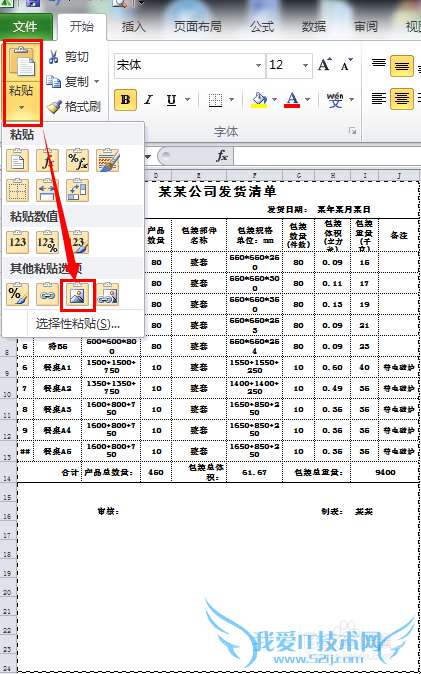Click the cell showing 0.60
Image resolution: width=421 pixels, height=674 pixels.
(332, 367)
